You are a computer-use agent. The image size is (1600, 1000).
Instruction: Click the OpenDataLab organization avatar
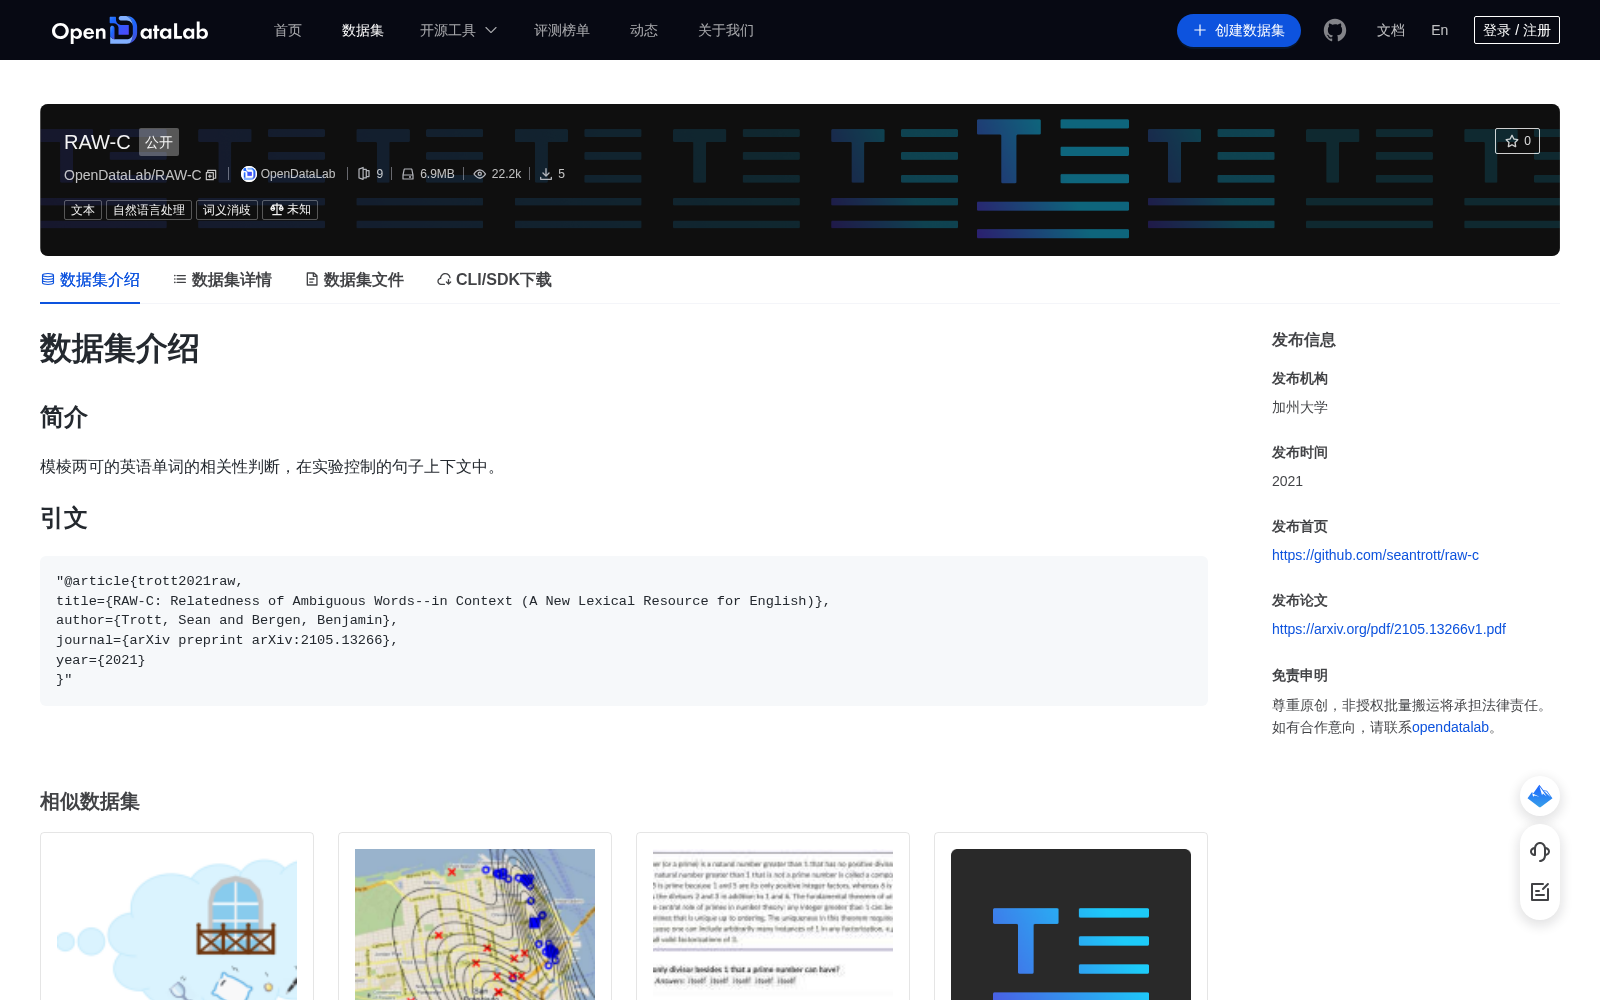pos(249,174)
